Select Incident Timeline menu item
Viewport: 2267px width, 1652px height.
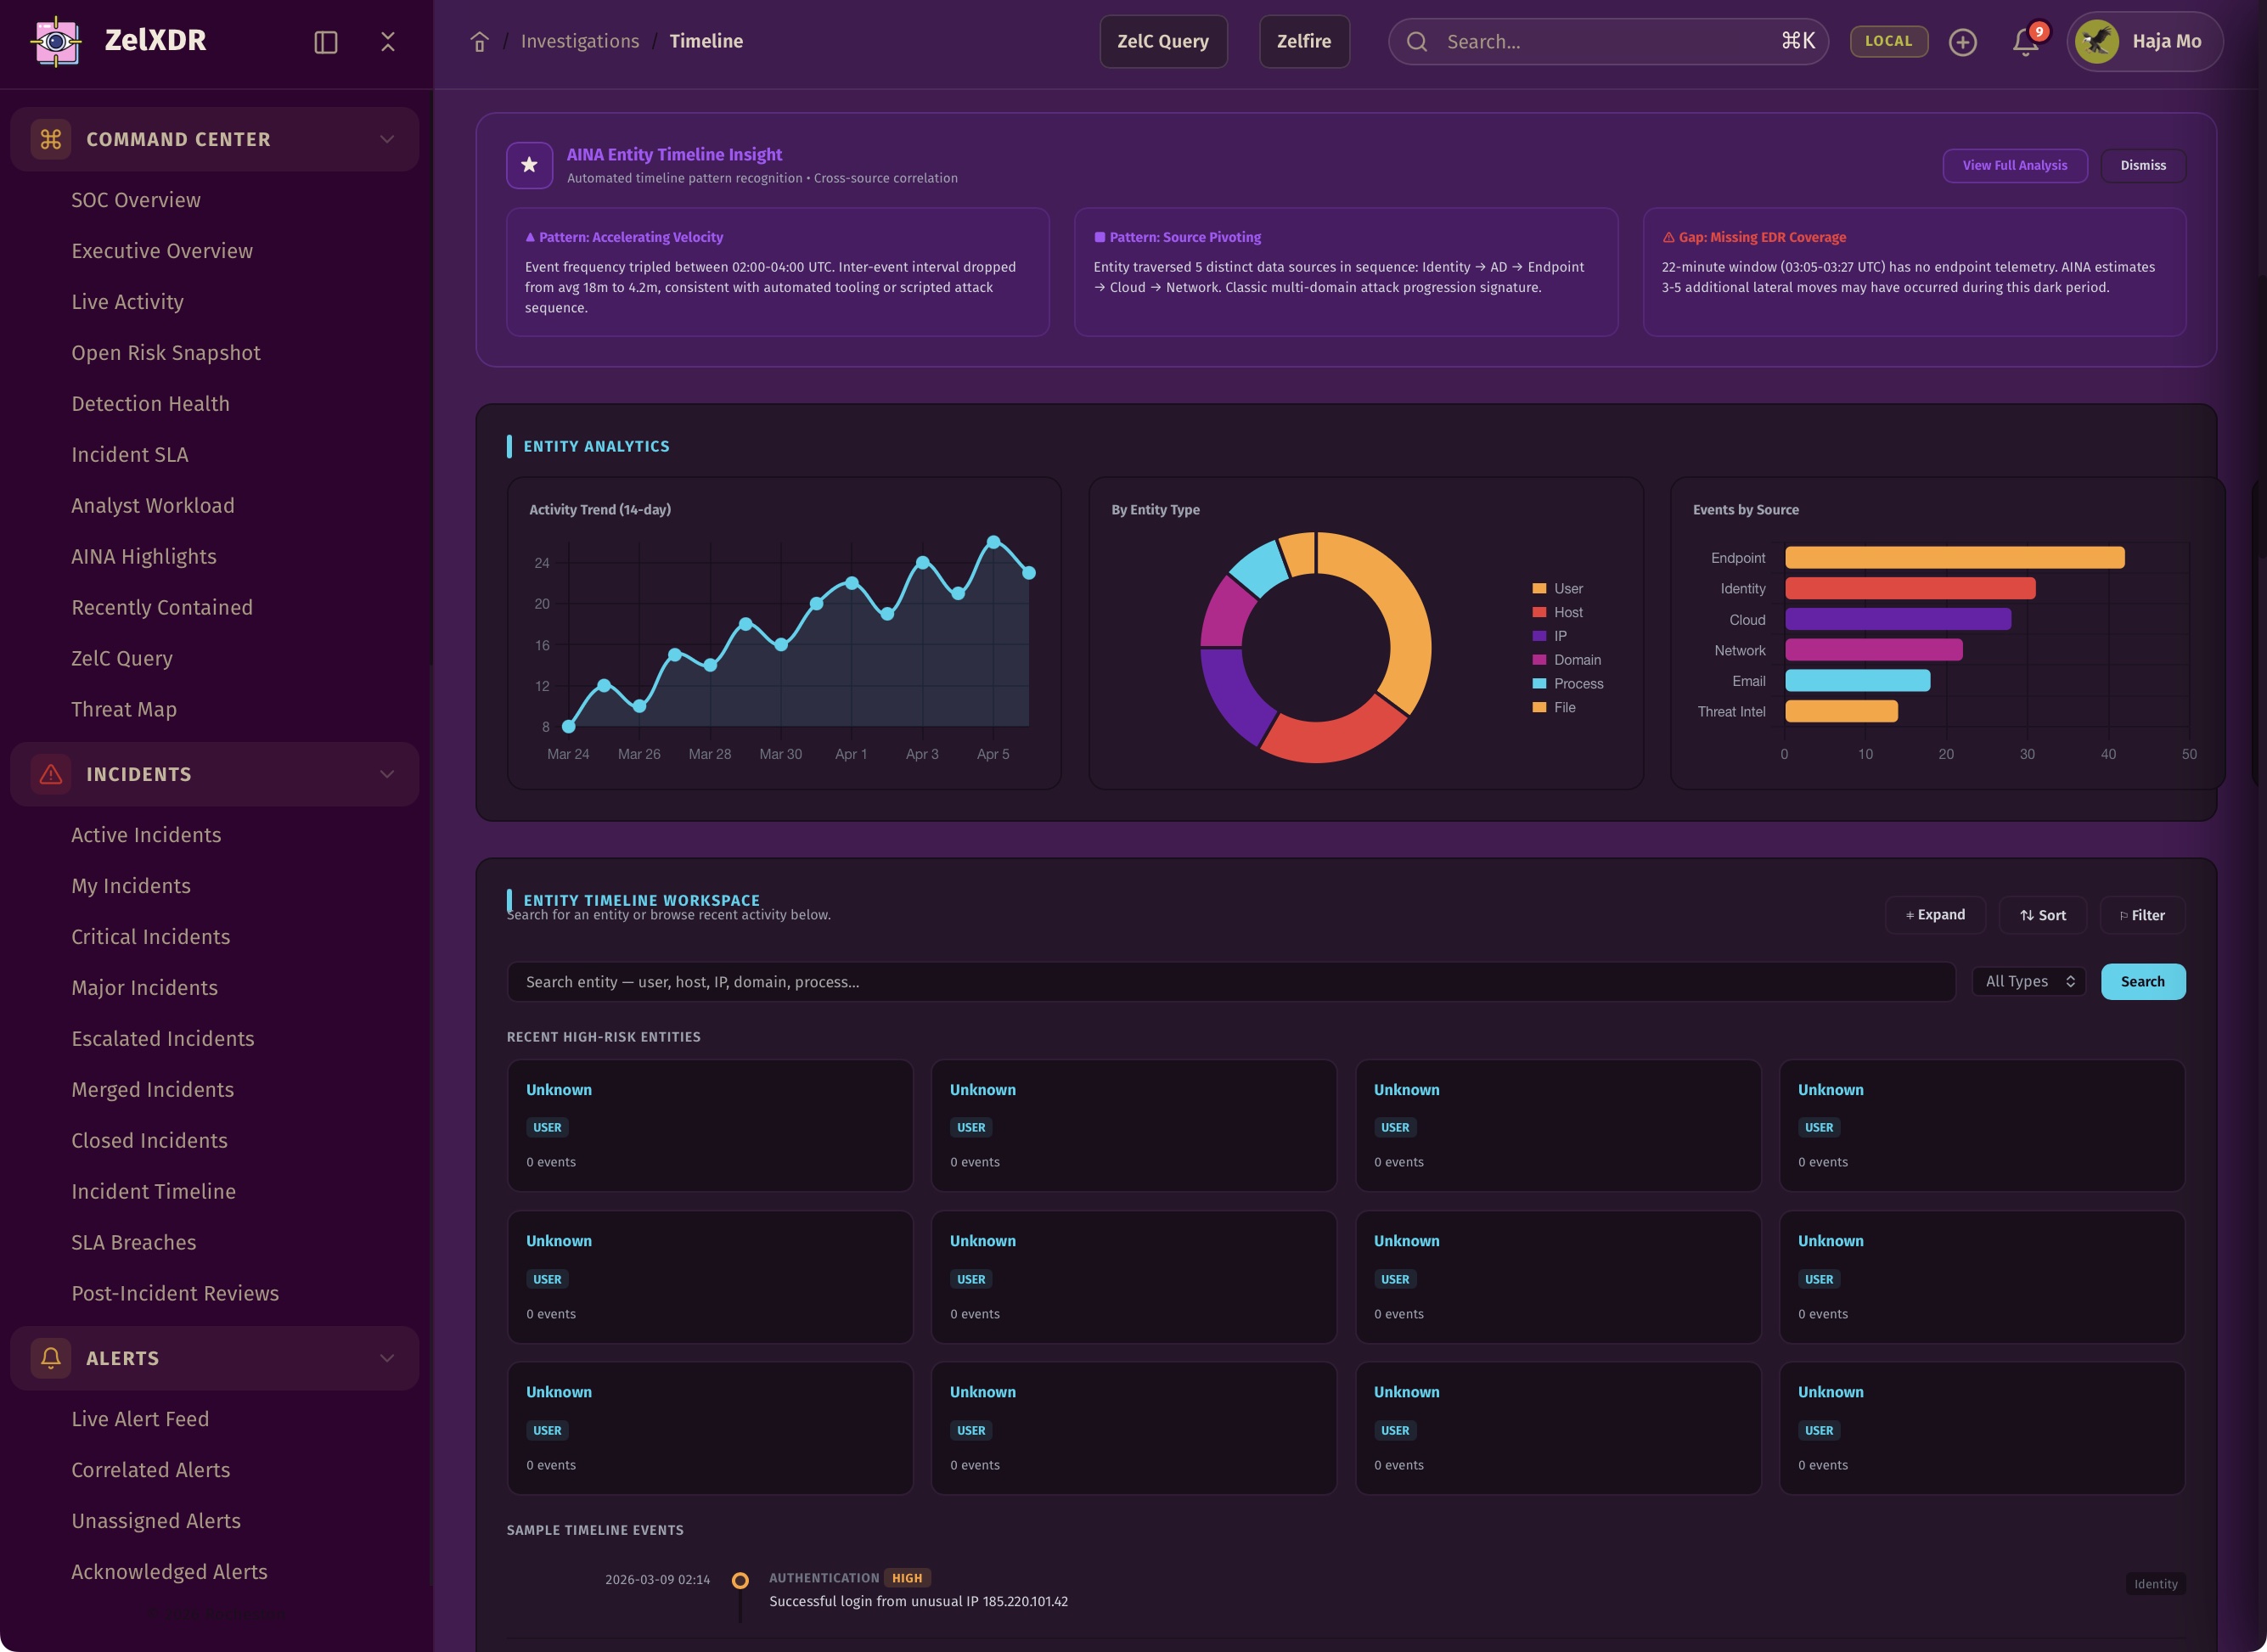153,1191
